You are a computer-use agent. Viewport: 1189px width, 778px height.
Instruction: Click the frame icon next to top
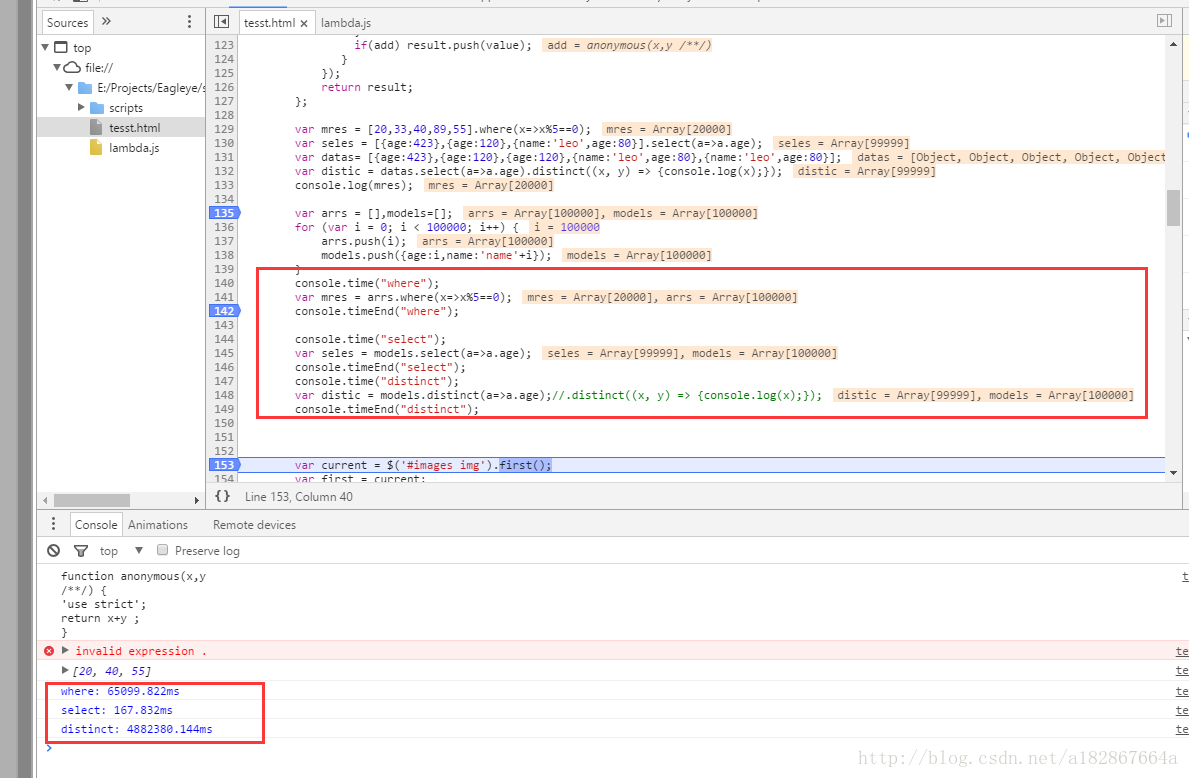(x=61, y=47)
